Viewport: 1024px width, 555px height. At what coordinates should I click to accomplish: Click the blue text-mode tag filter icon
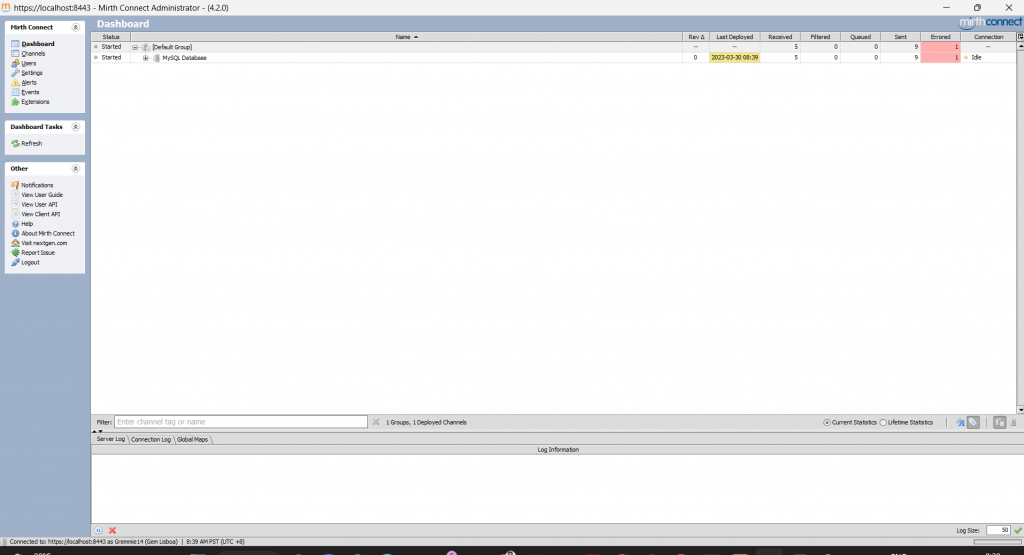(961, 422)
